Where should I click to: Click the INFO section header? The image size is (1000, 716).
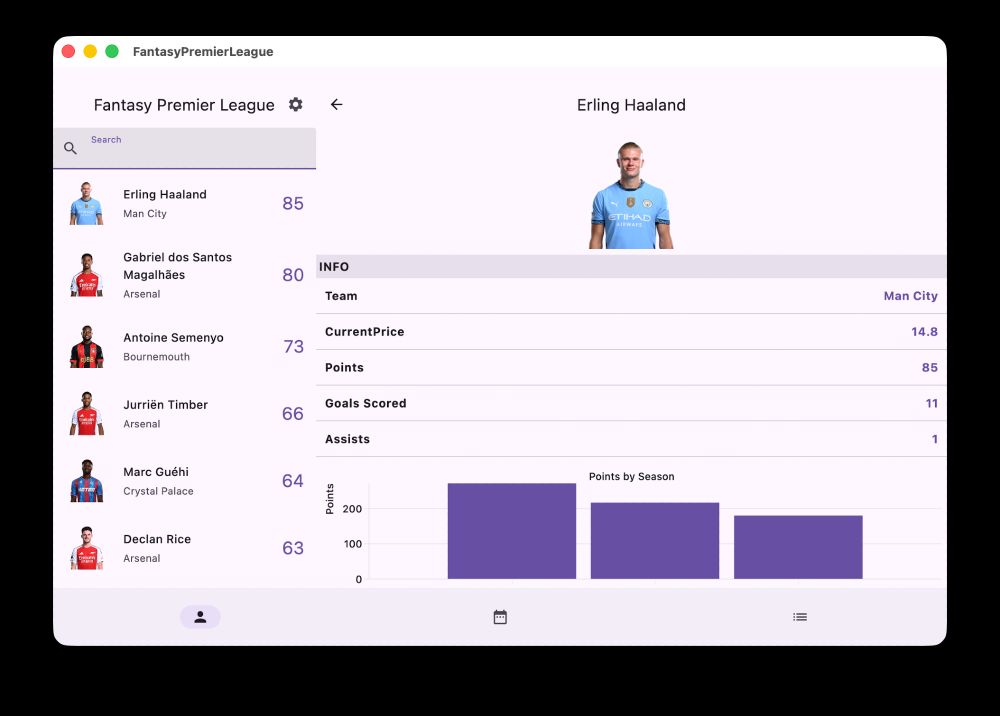click(631, 267)
